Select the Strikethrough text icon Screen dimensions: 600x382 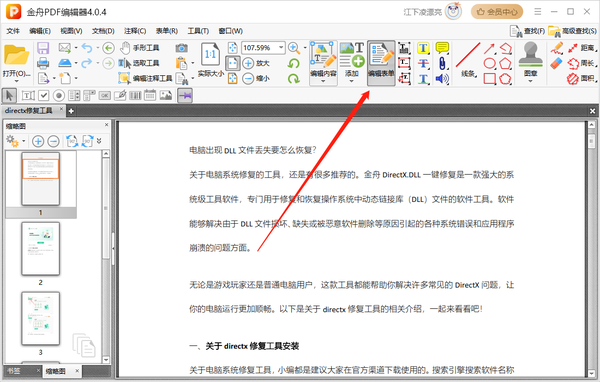point(423,63)
